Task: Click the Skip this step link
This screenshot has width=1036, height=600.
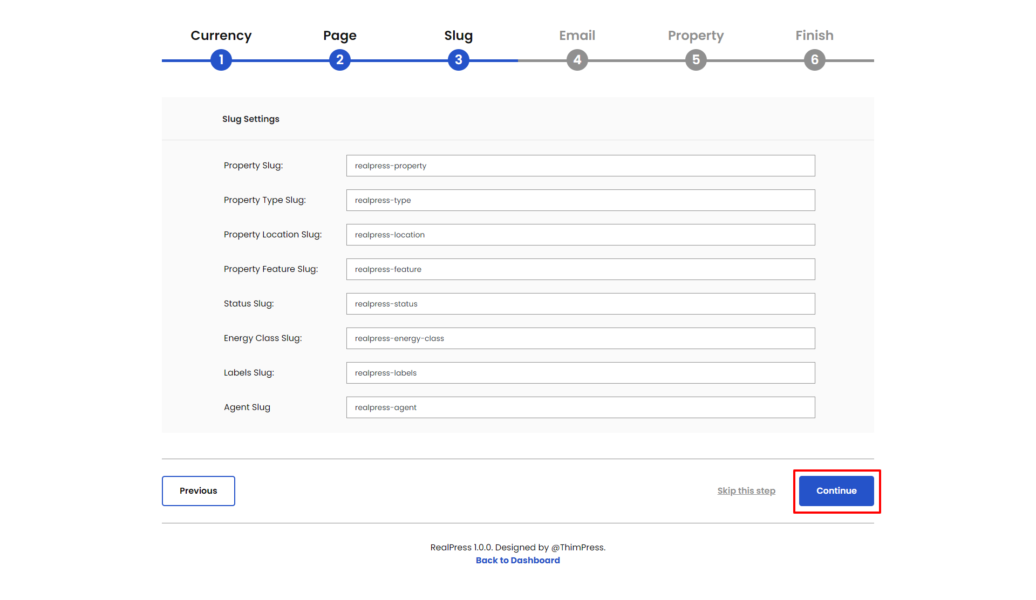Action: point(746,491)
